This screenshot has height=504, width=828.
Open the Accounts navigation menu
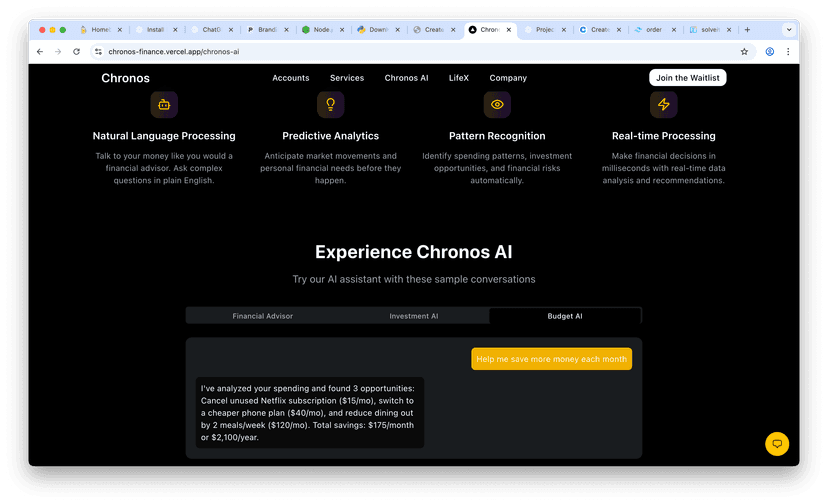(290, 78)
